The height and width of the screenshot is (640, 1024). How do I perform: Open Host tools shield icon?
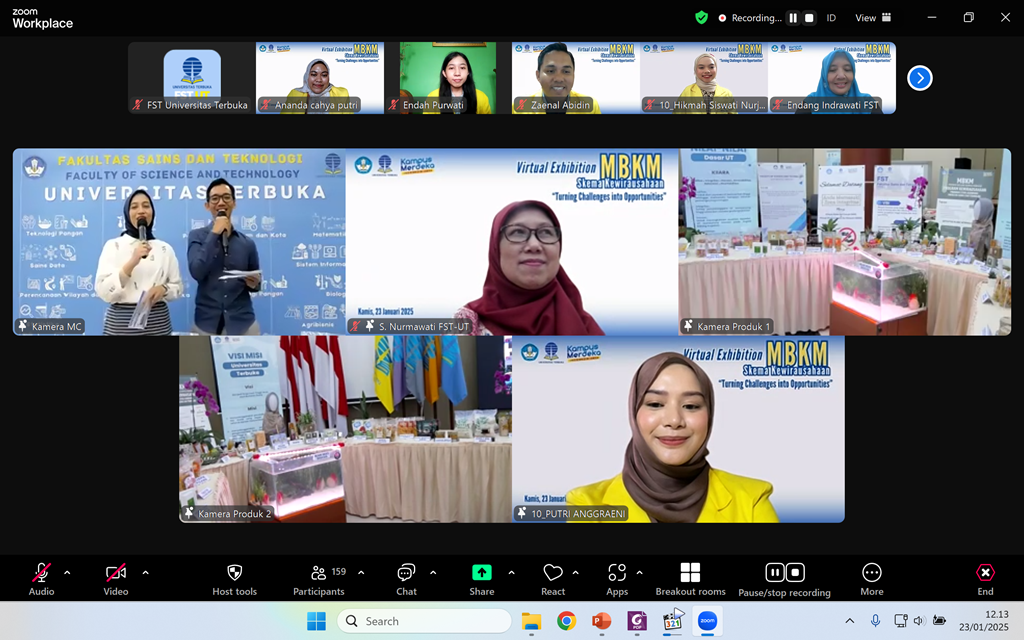click(x=234, y=573)
